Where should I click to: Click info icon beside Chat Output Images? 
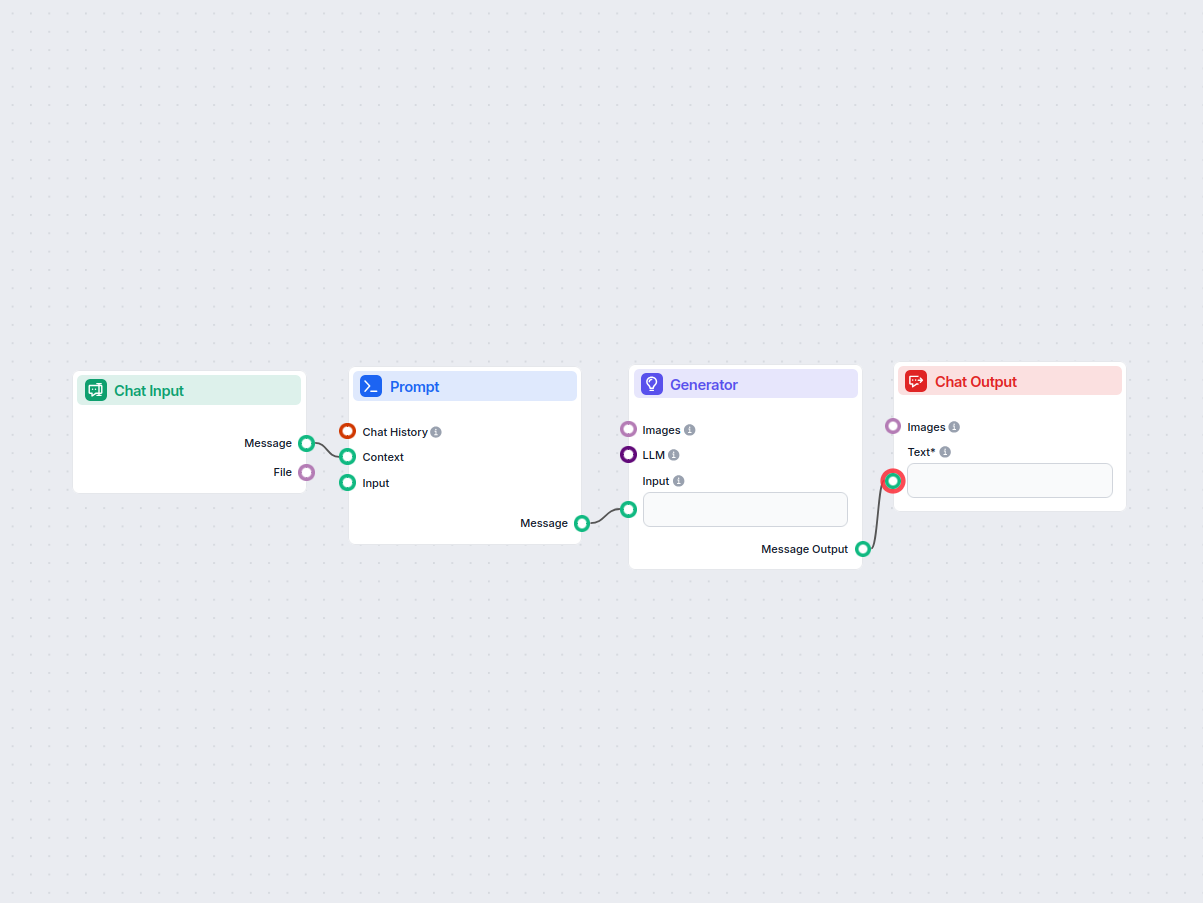point(954,427)
